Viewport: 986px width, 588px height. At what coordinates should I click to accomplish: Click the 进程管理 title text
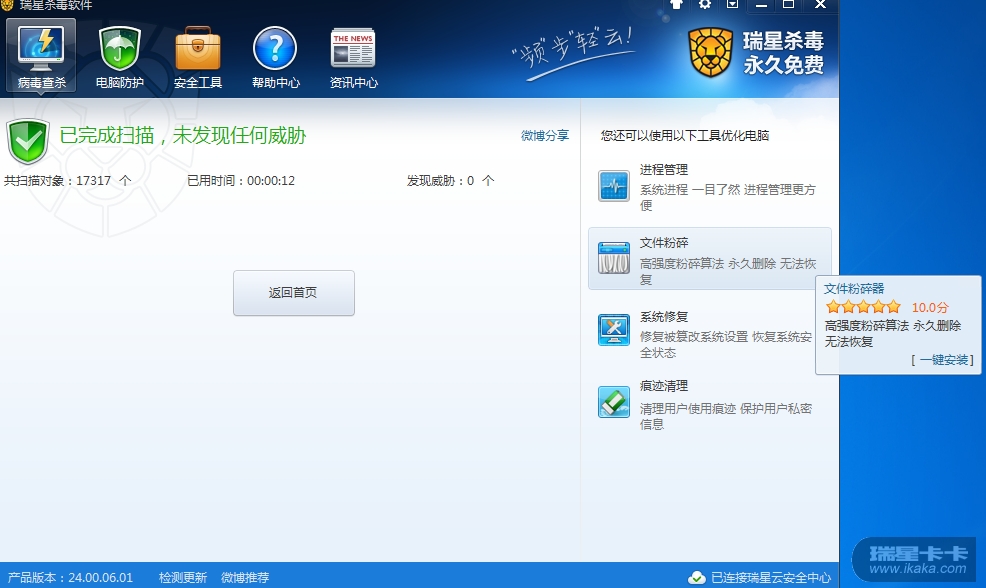pos(663,170)
